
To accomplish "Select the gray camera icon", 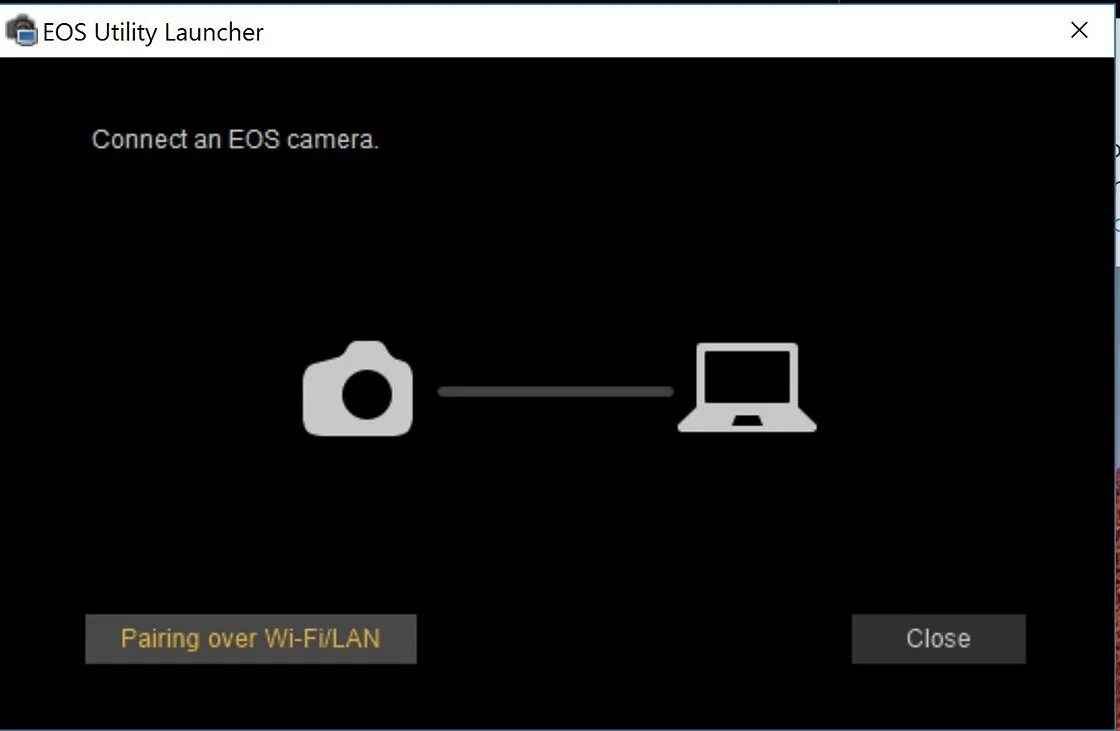I will click(x=358, y=389).
